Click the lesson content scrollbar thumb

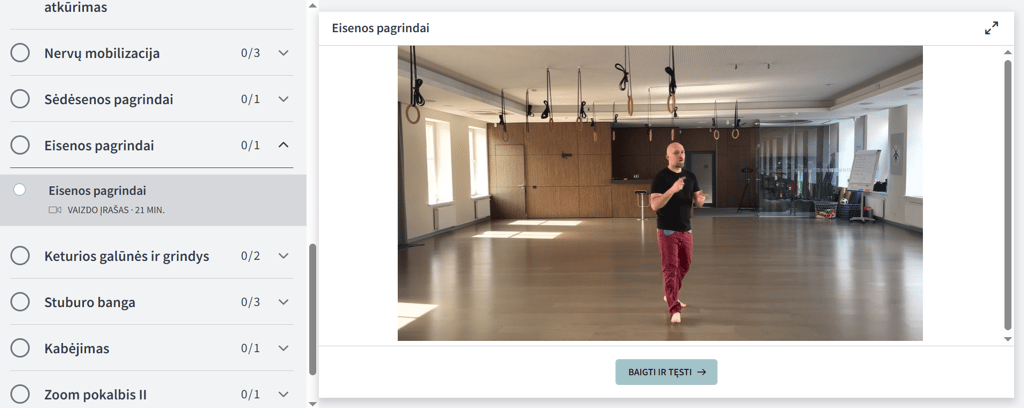(x=1008, y=195)
